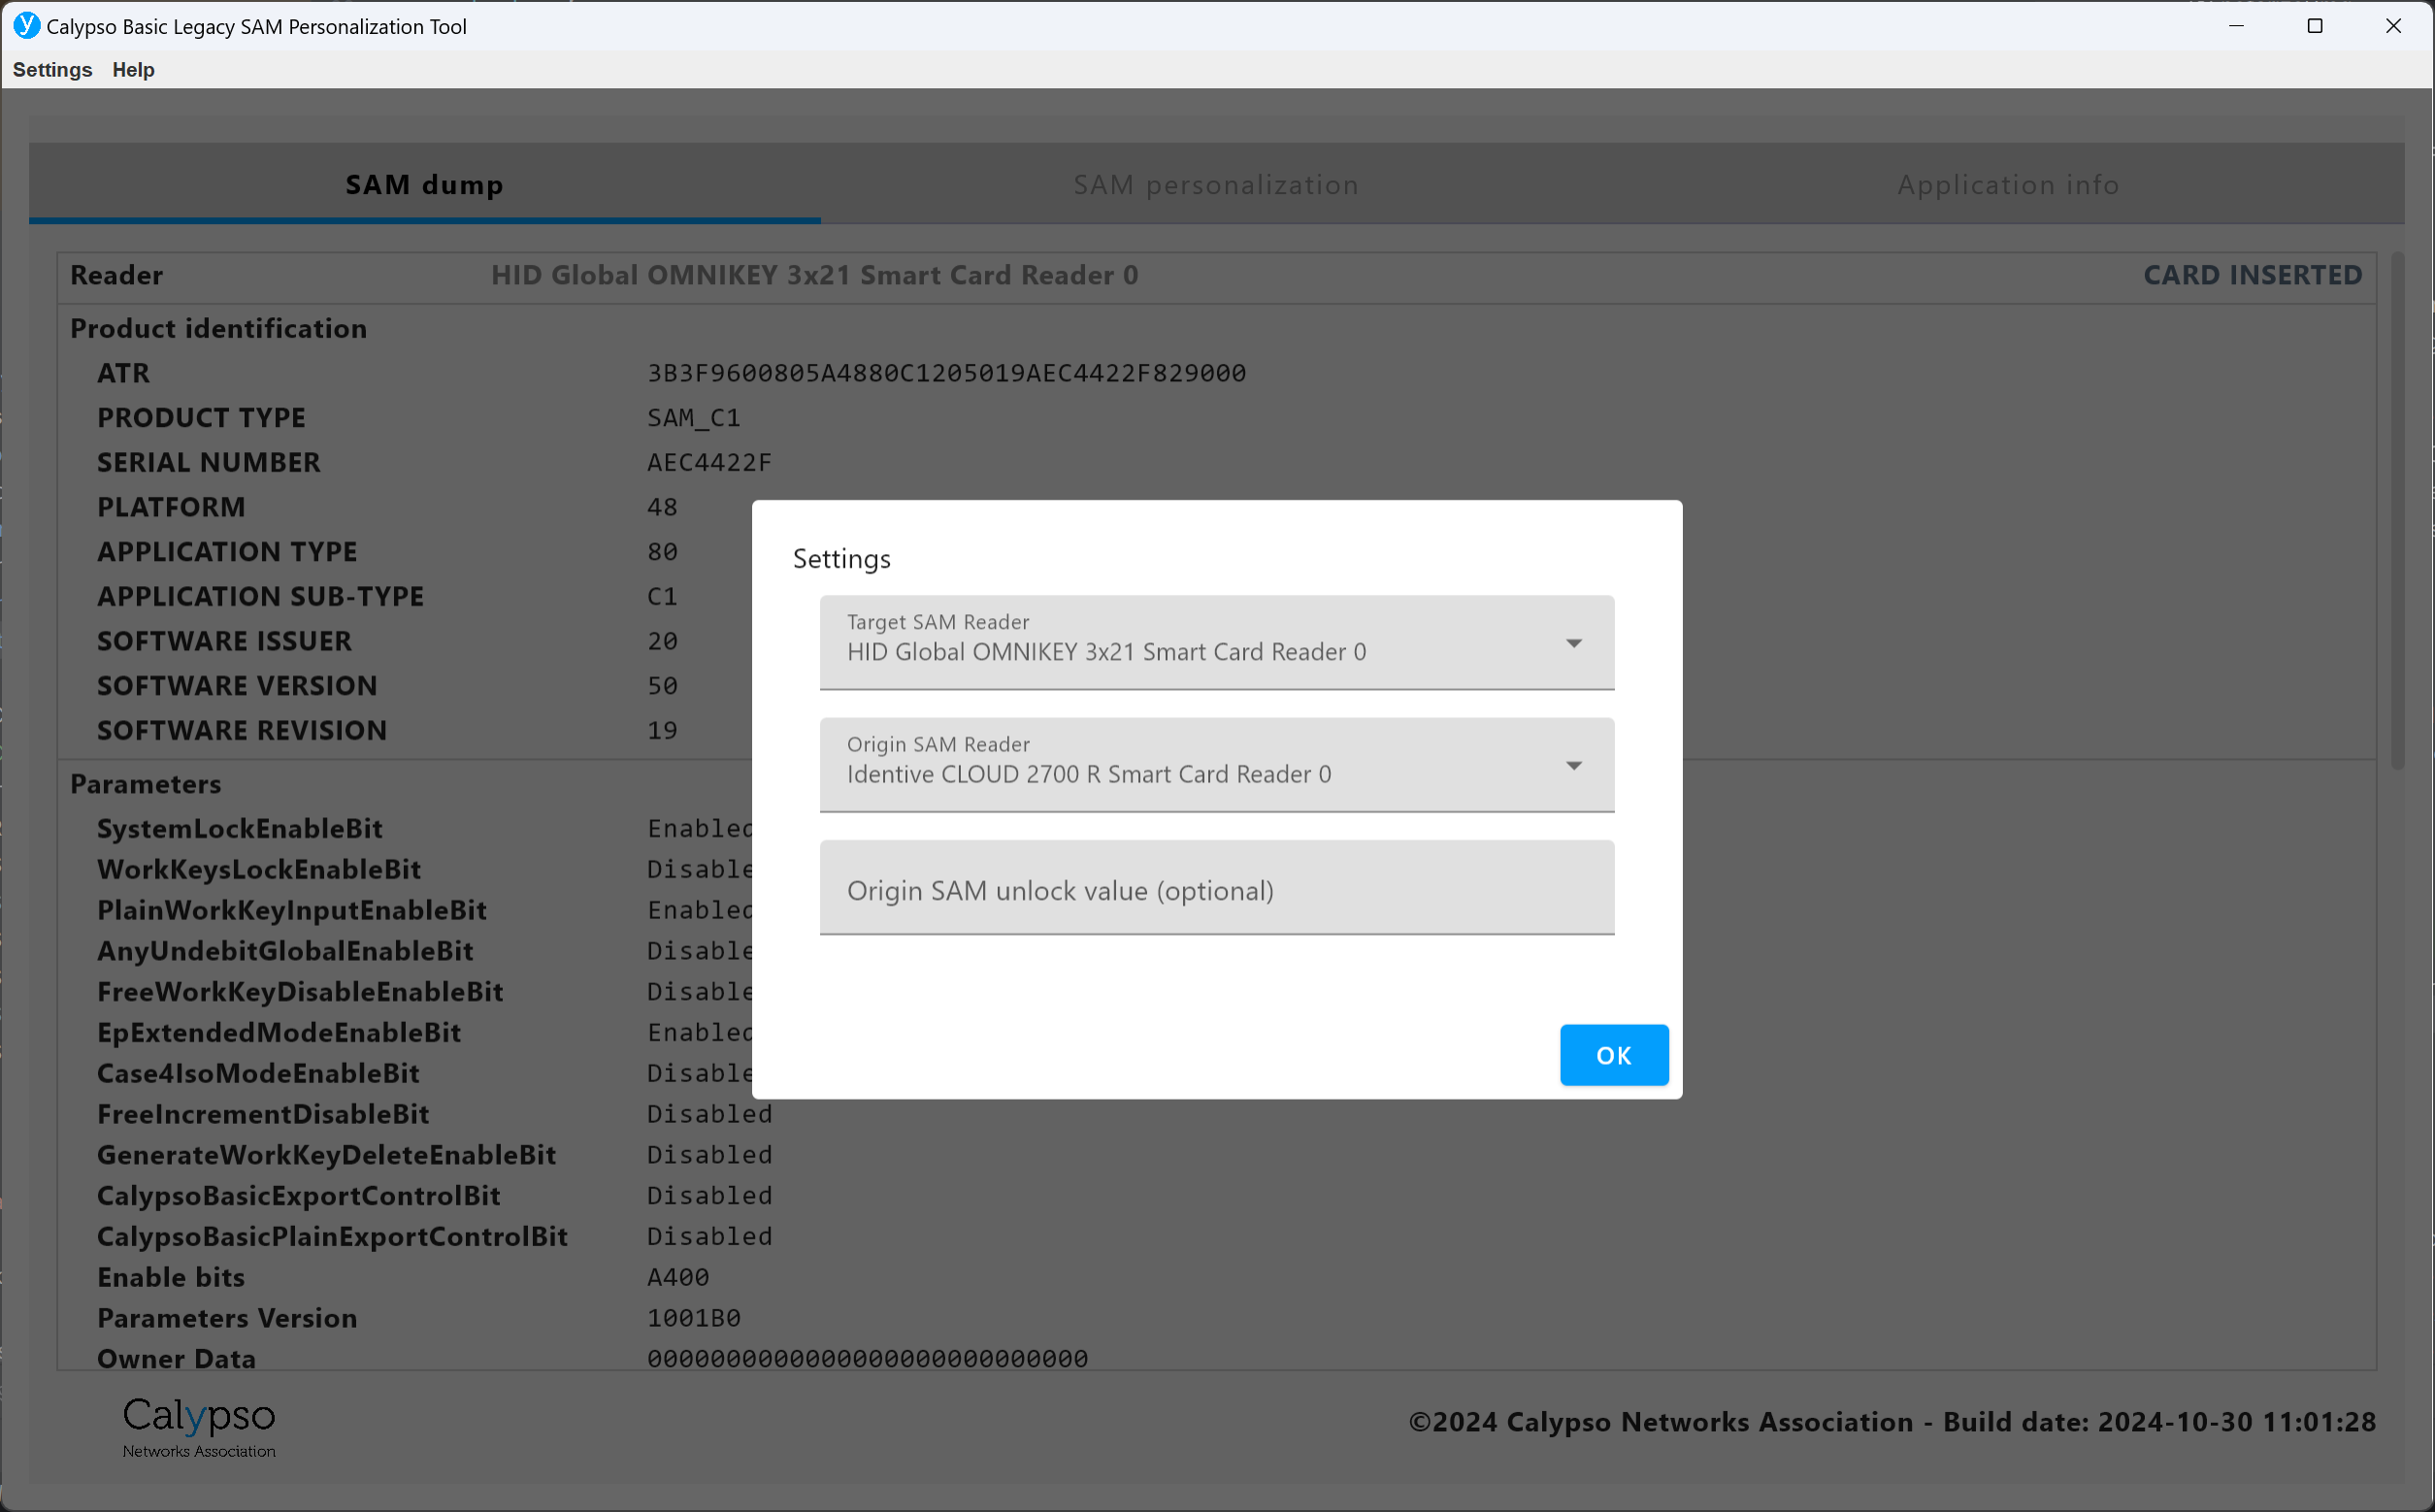Select the Target SAM Reader combo box
The height and width of the screenshot is (1512, 2435).
[1217, 642]
